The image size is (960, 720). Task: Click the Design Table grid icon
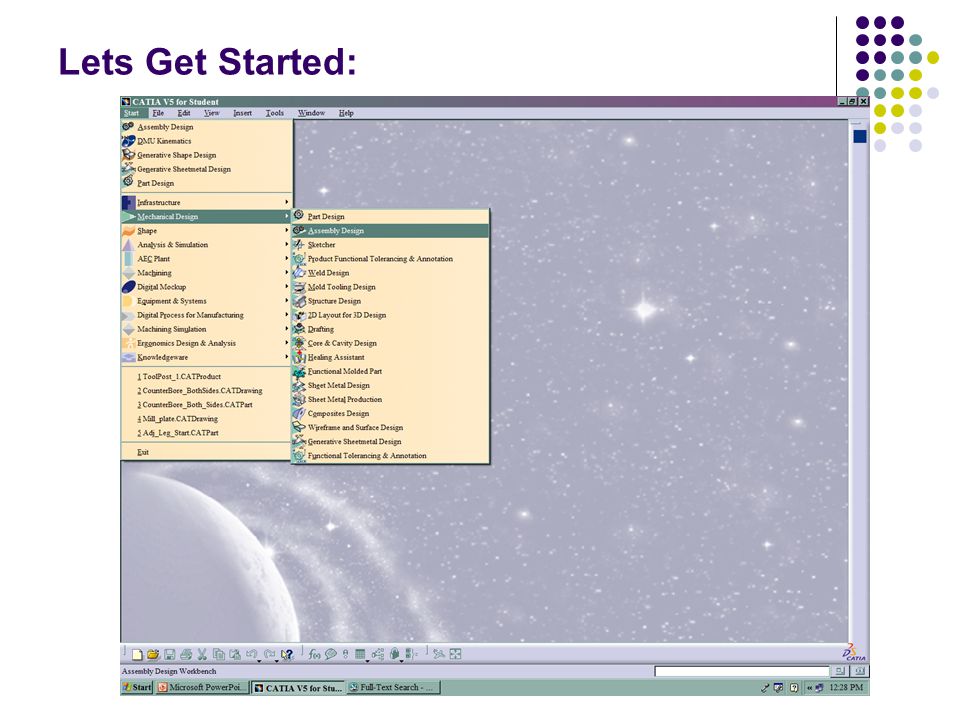pyautogui.click(x=360, y=654)
